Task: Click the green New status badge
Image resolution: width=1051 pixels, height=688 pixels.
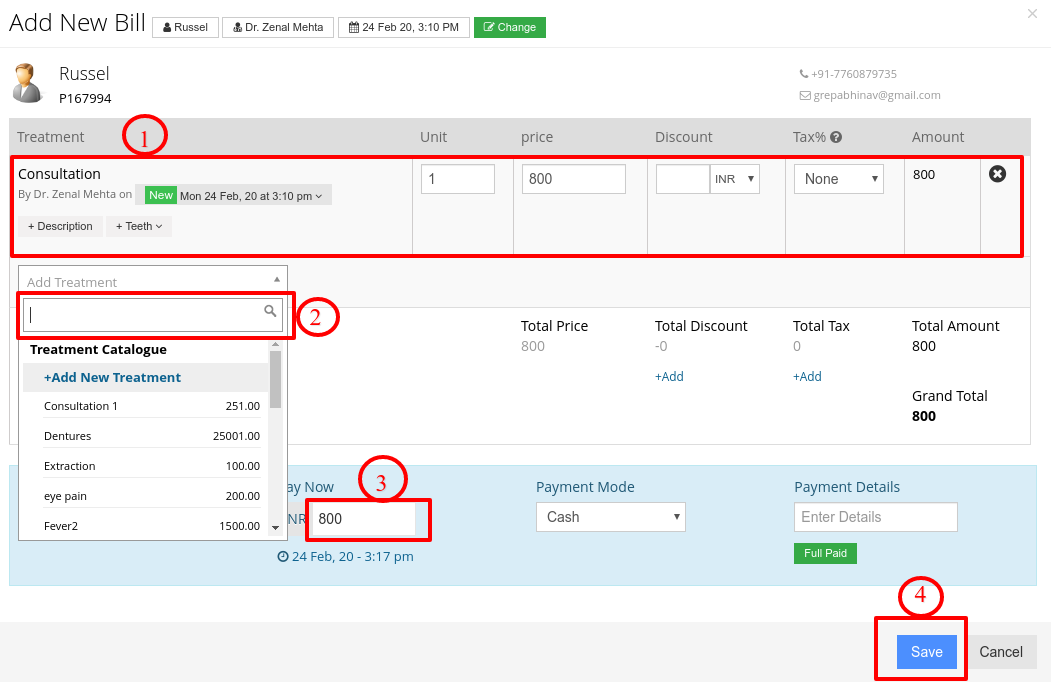Action: [x=161, y=195]
